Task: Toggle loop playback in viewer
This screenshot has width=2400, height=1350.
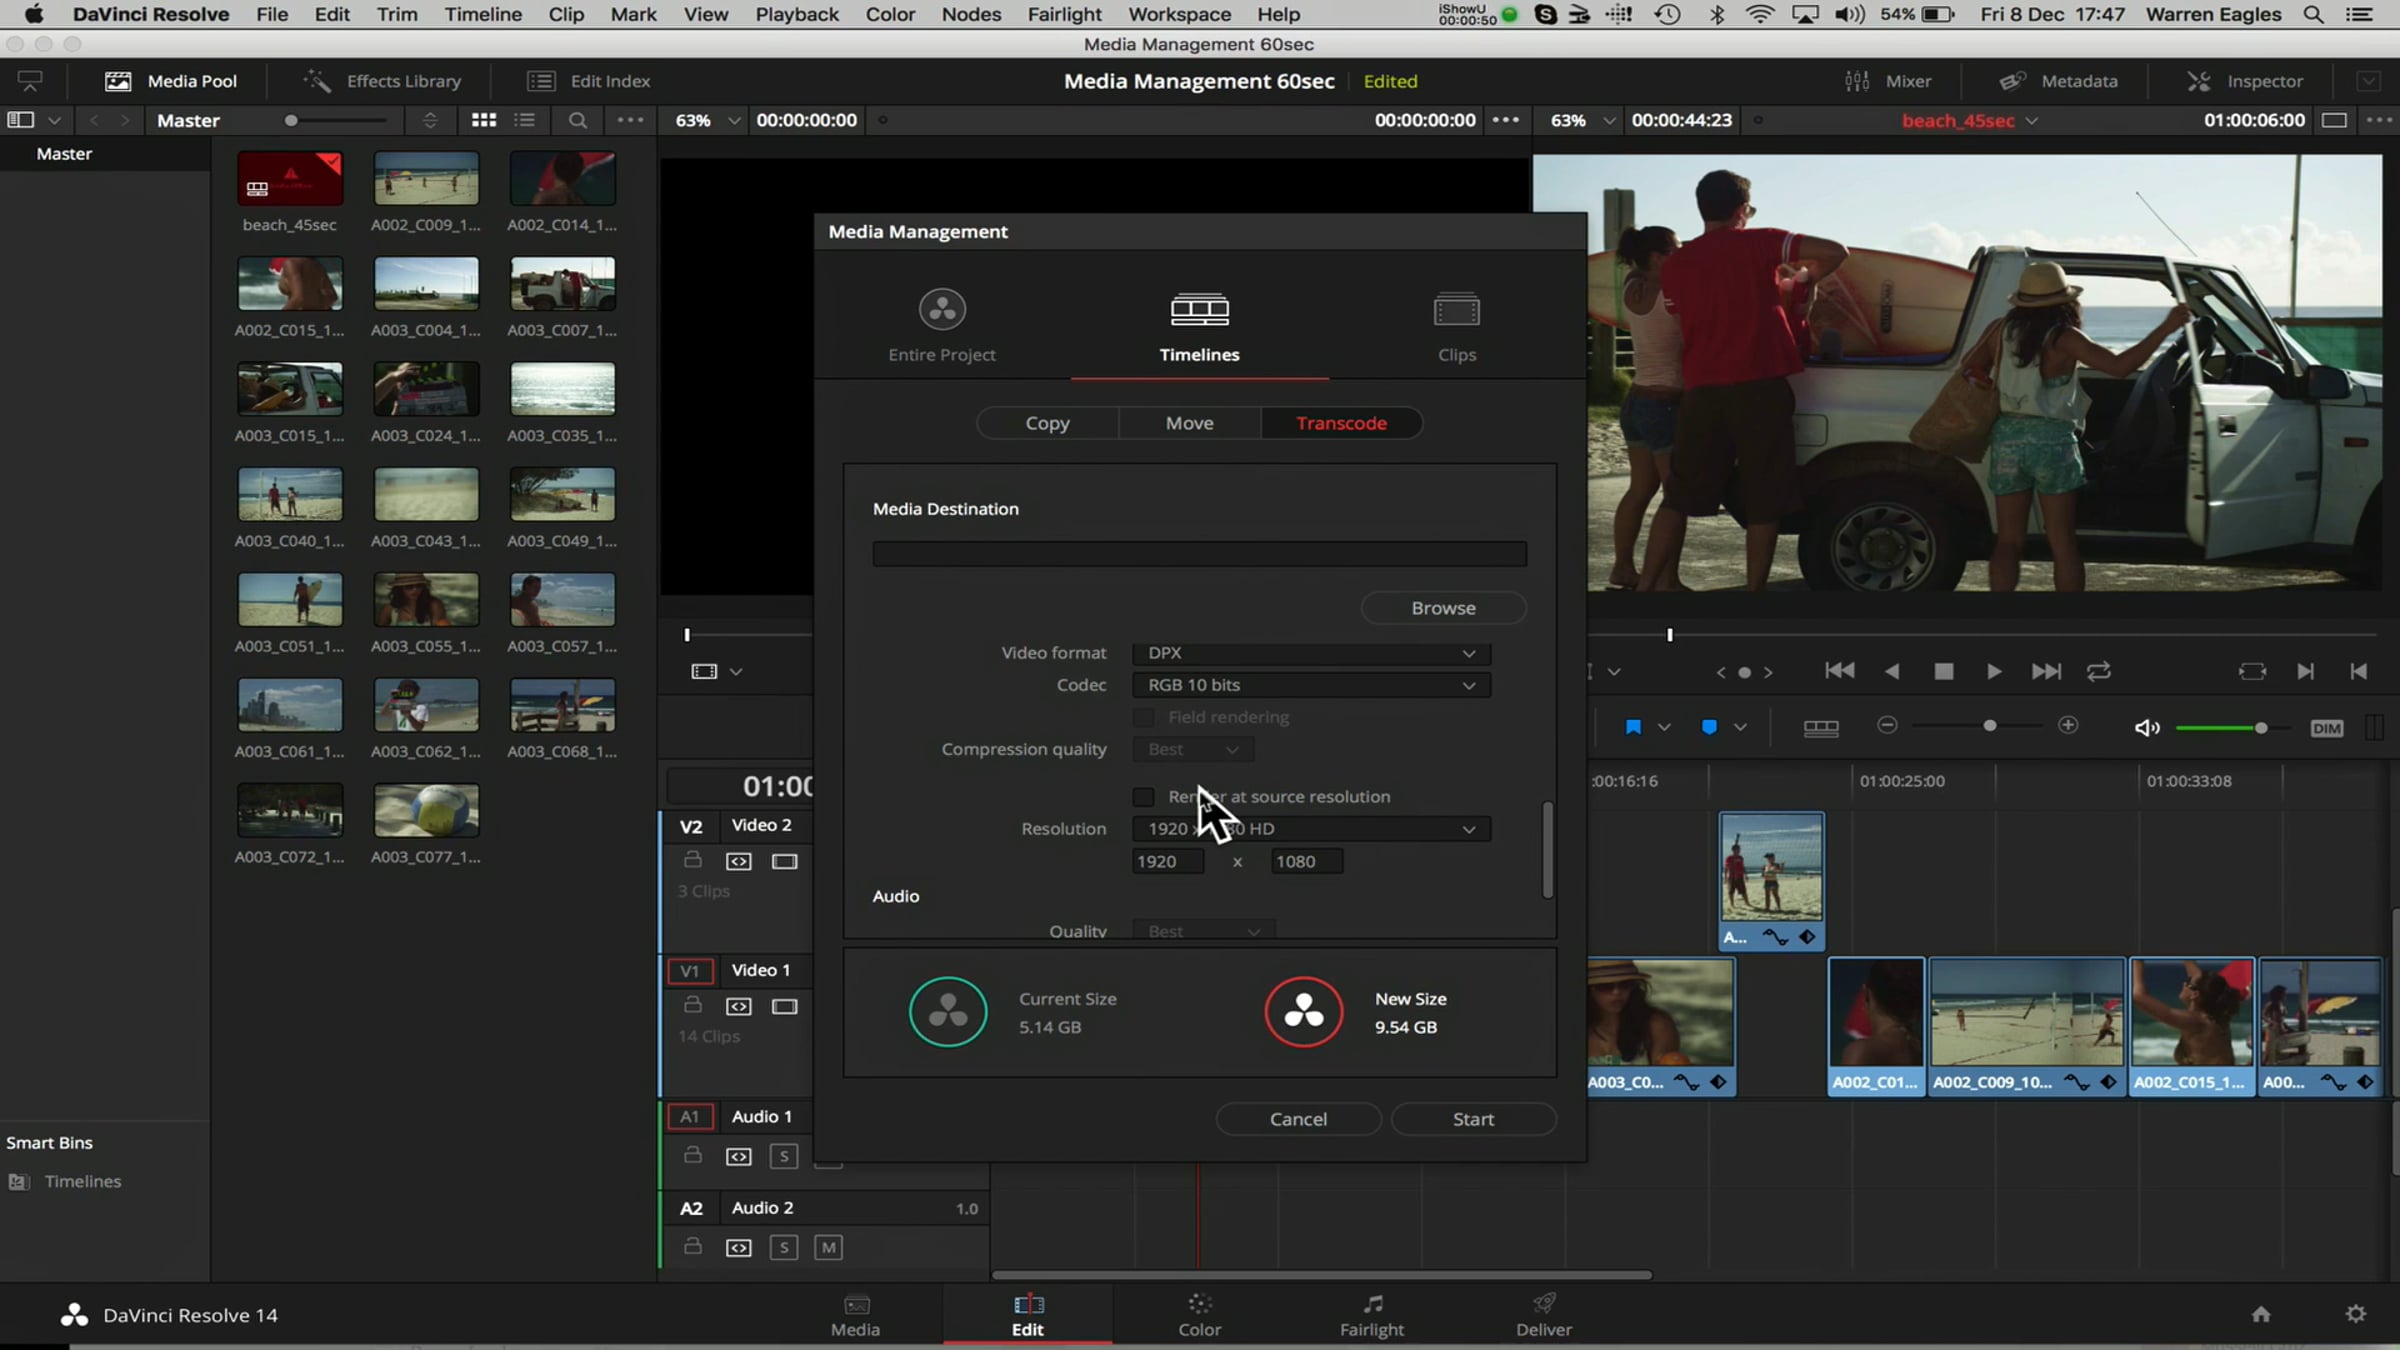Action: 2099,671
